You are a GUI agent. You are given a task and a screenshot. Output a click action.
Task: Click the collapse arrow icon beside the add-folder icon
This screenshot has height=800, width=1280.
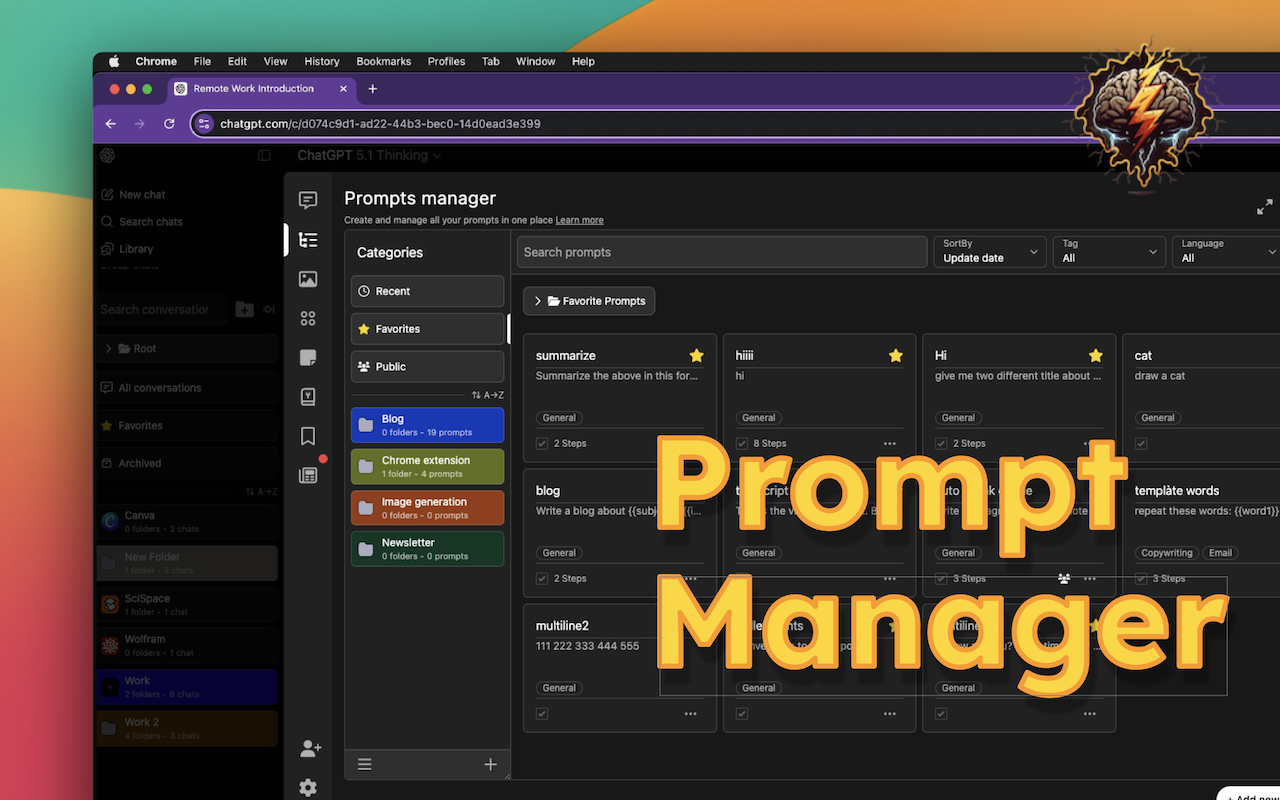pyautogui.click(x=269, y=310)
